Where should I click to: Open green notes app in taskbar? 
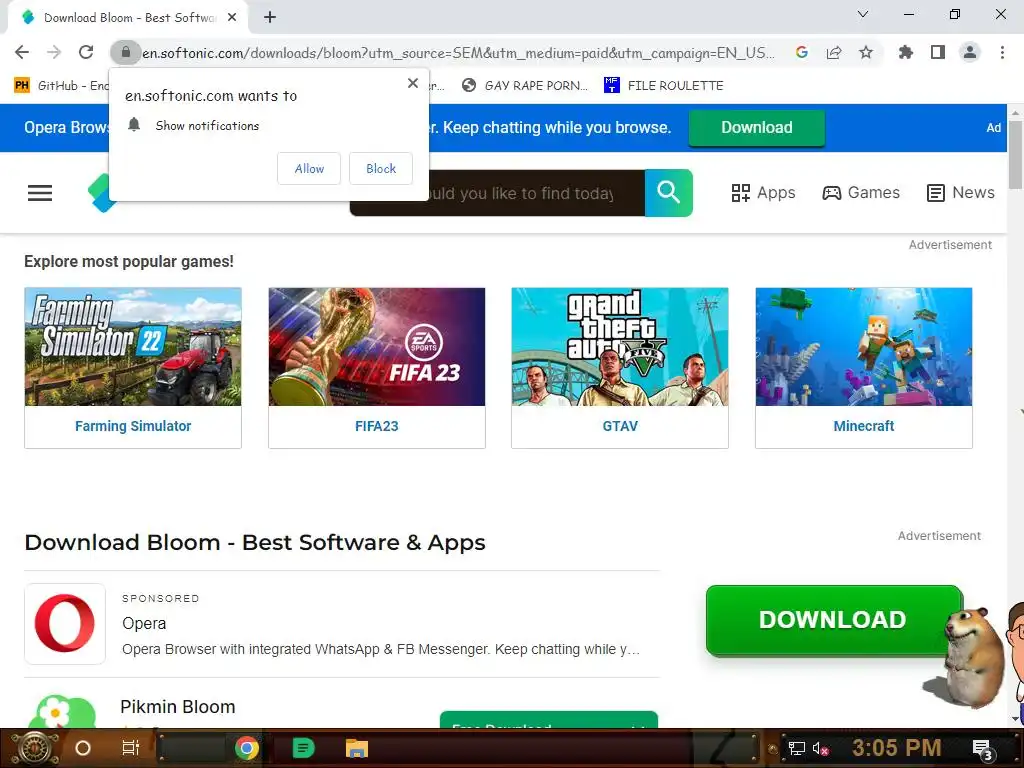click(x=303, y=748)
